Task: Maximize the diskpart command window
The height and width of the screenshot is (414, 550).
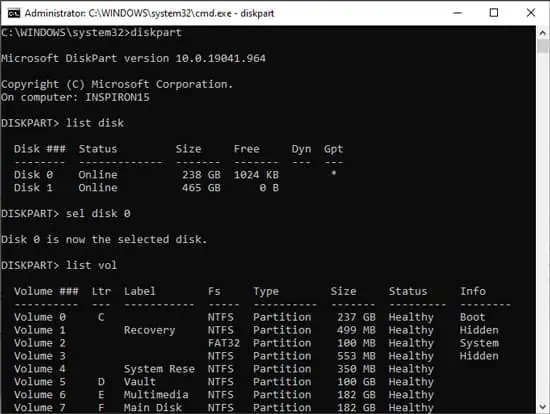Action: [x=494, y=13]
